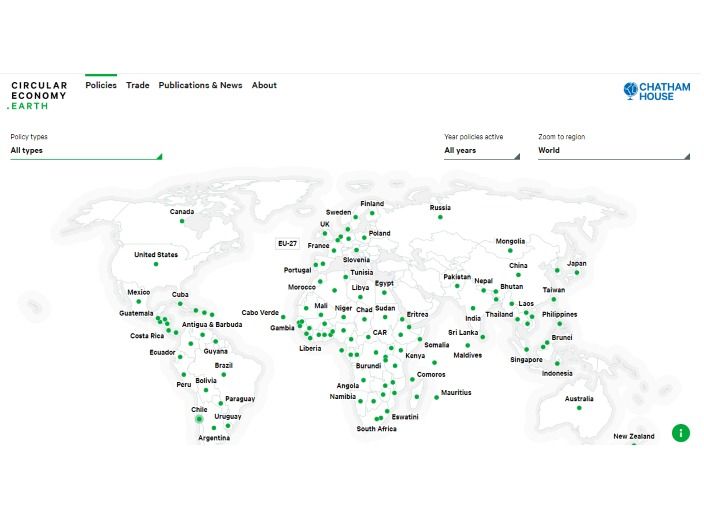Select the UK label on the map

(x=325, y=224)
